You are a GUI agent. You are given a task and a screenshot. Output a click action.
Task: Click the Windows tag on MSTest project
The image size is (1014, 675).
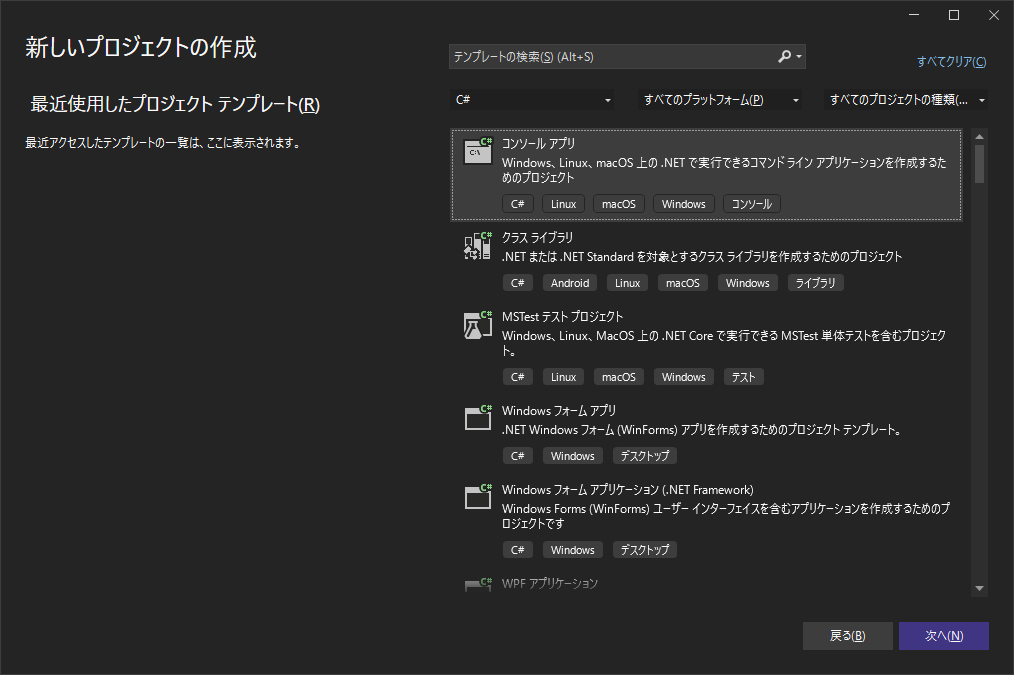pos(684,377)
